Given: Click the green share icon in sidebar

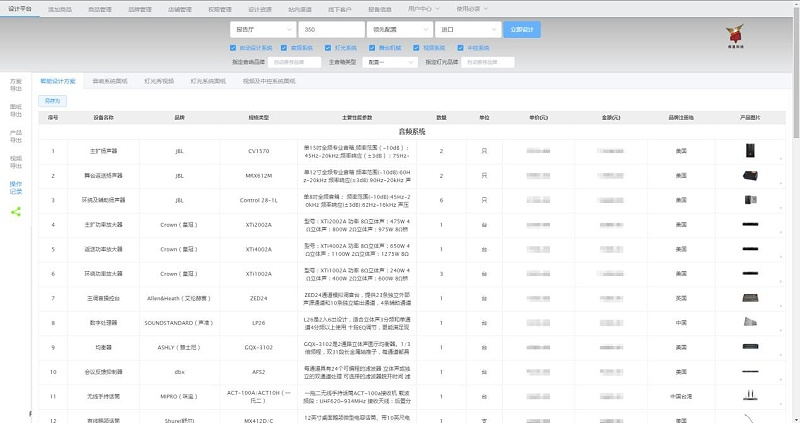Looking at the screenshot, I should [16, 212].
